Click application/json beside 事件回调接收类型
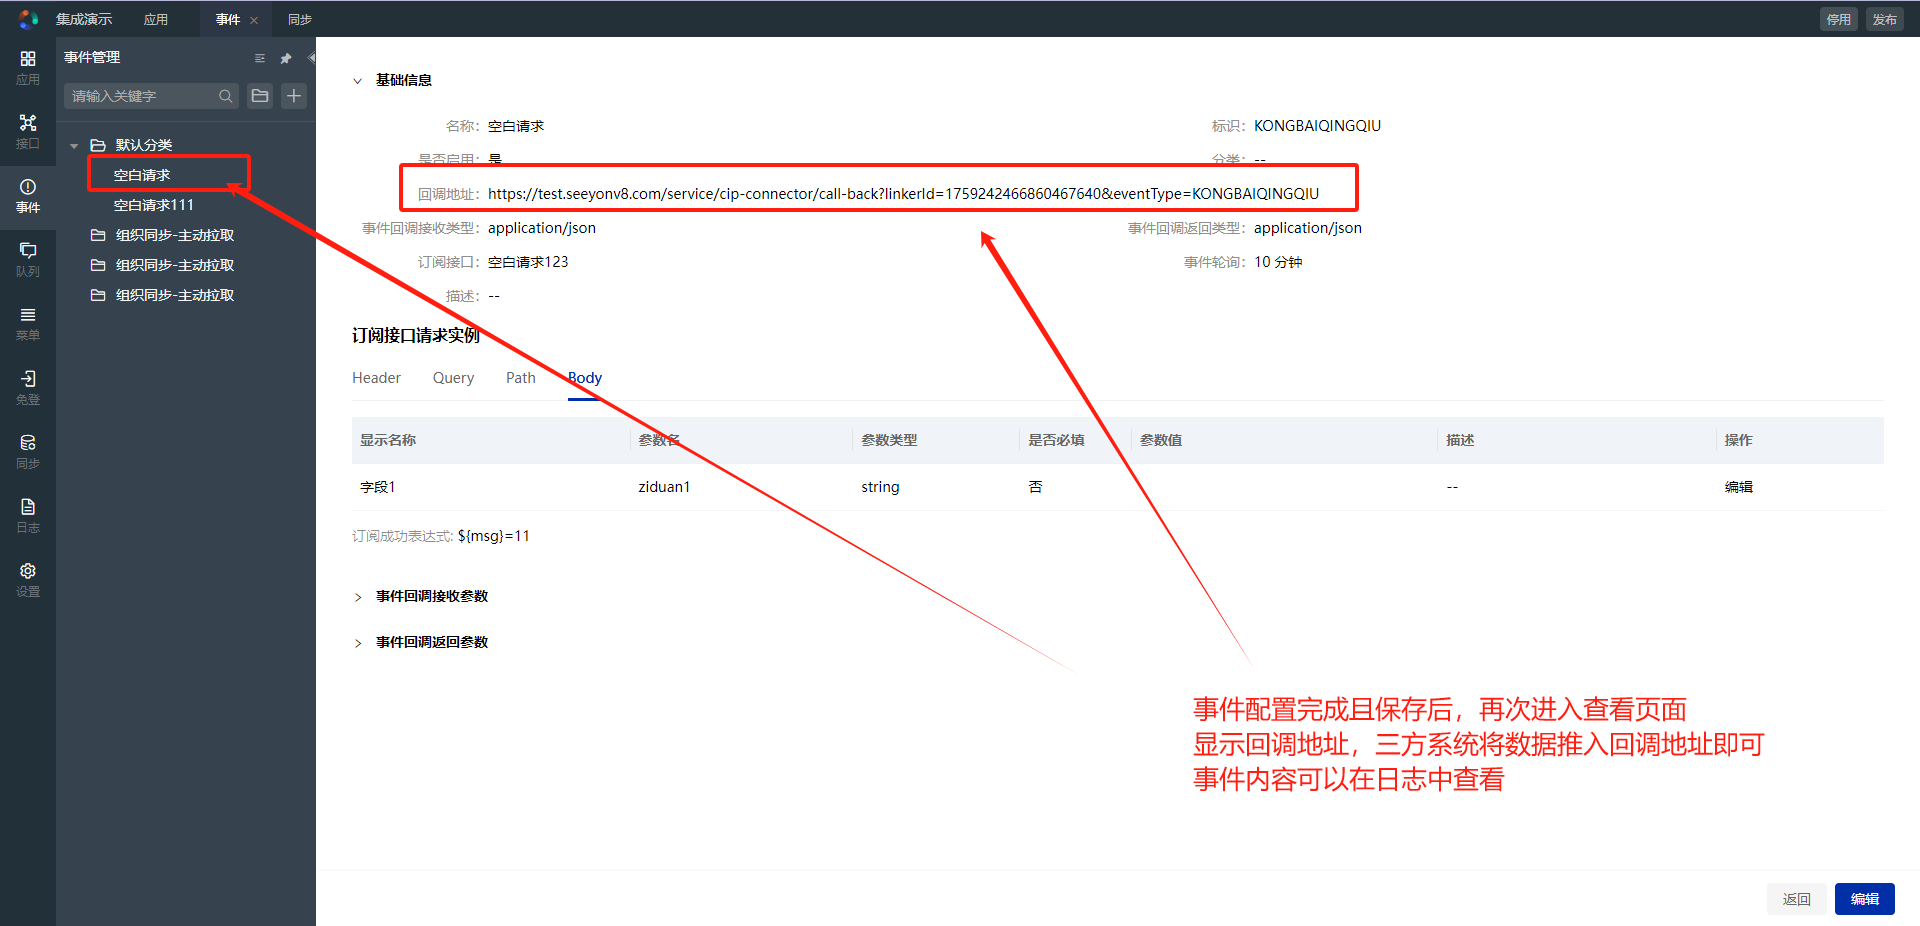 [542, 228]
